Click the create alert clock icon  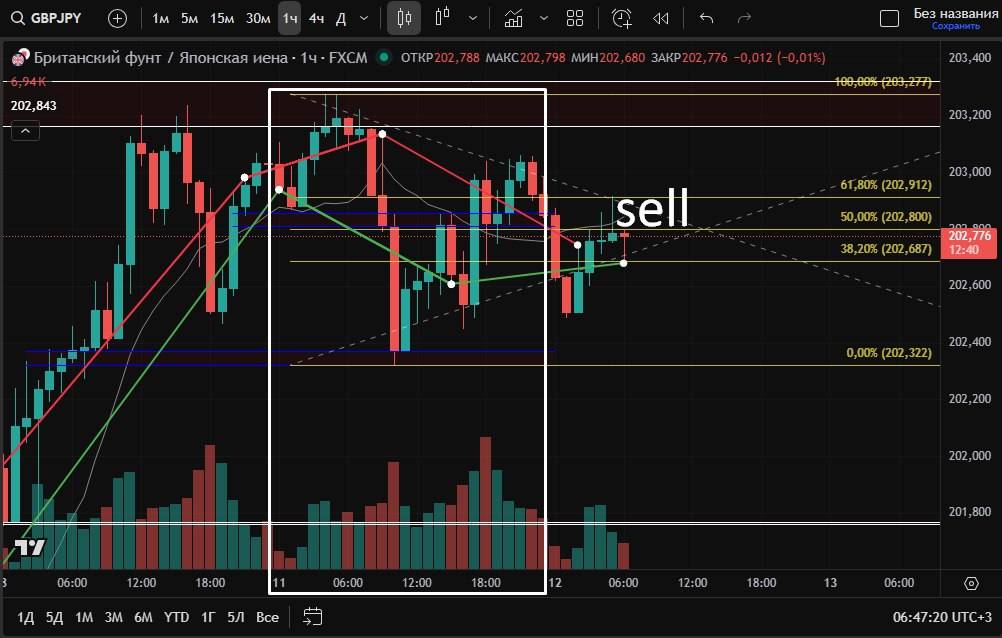coord(622,18)
